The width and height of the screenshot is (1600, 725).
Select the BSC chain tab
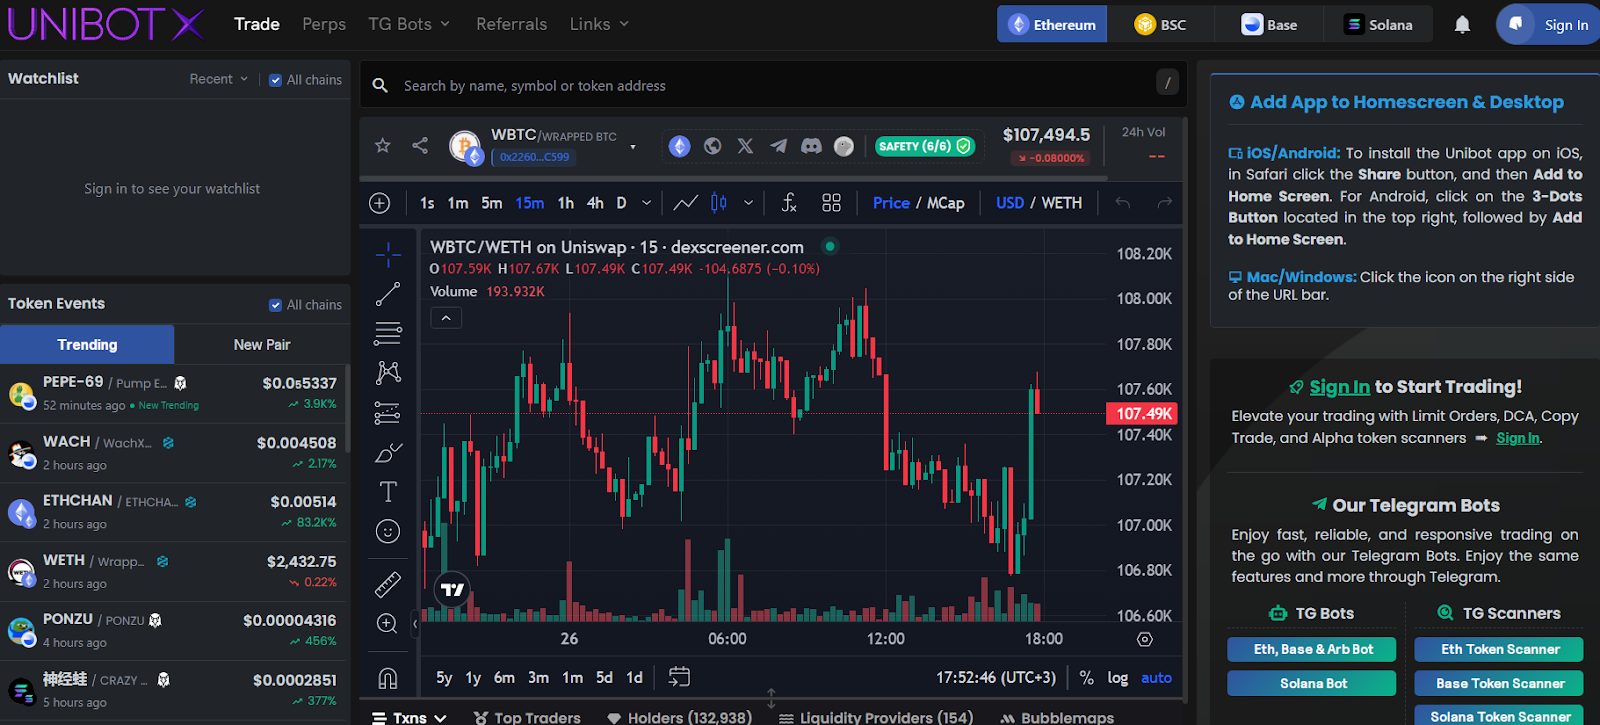click(1160, 25)
